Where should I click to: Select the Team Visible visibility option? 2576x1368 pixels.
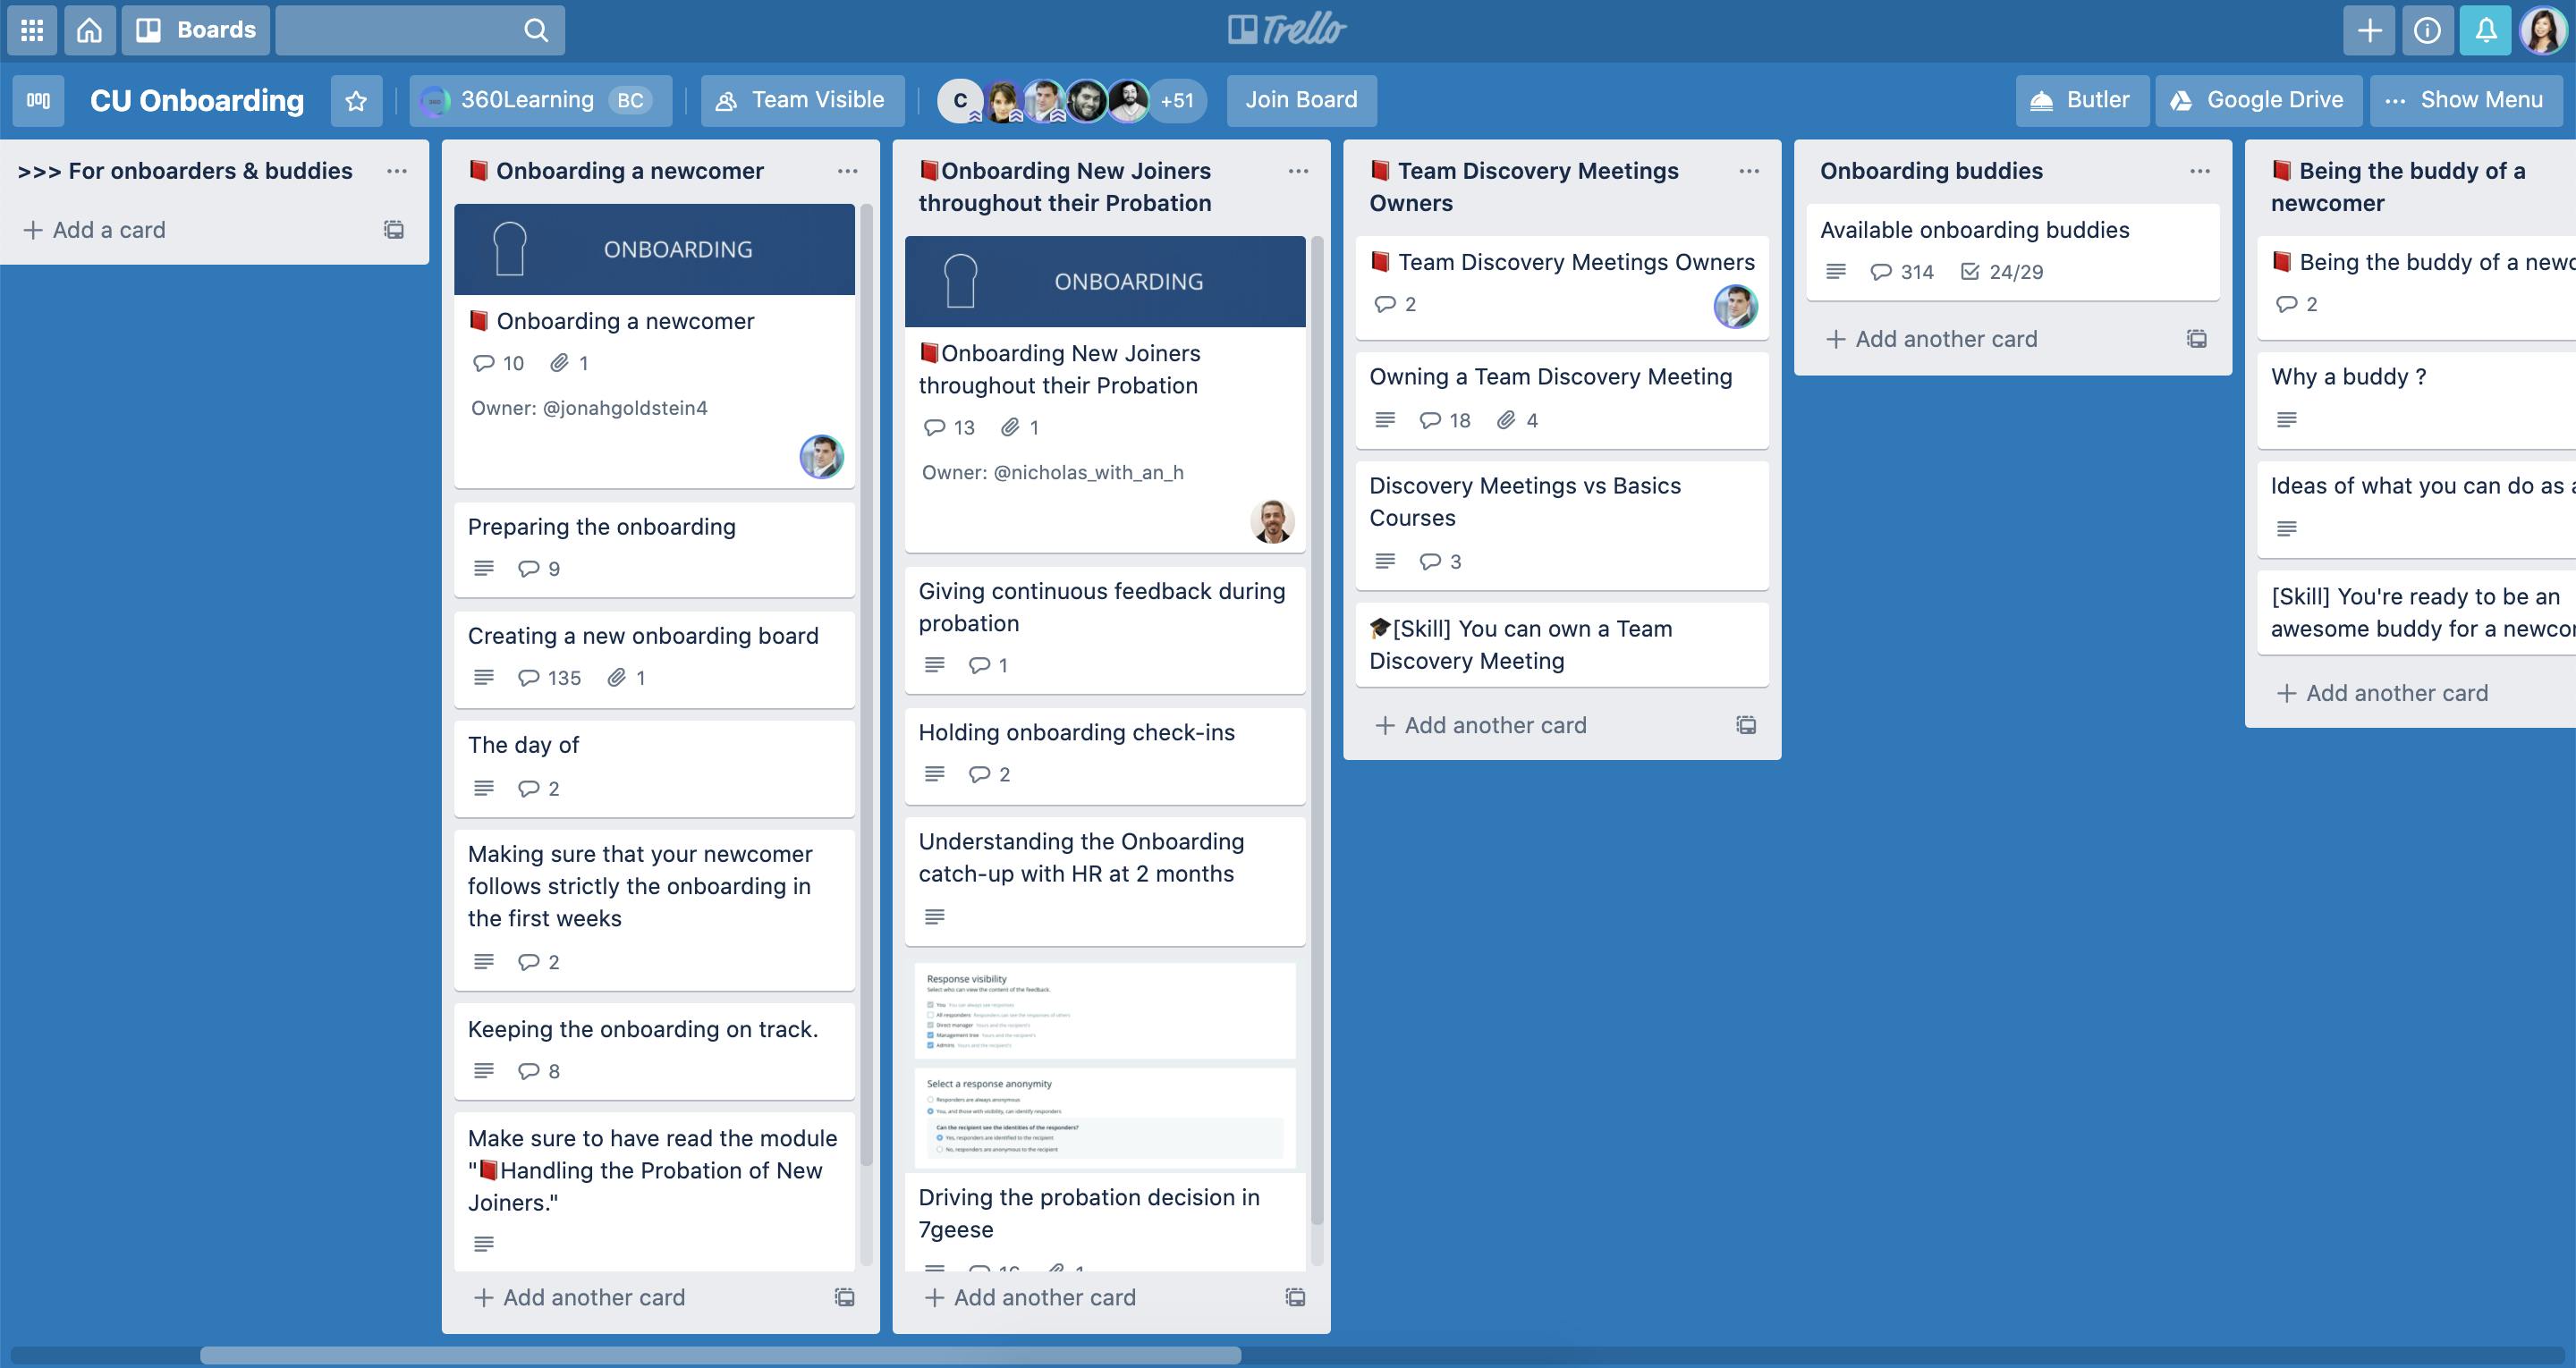(801, 99)
